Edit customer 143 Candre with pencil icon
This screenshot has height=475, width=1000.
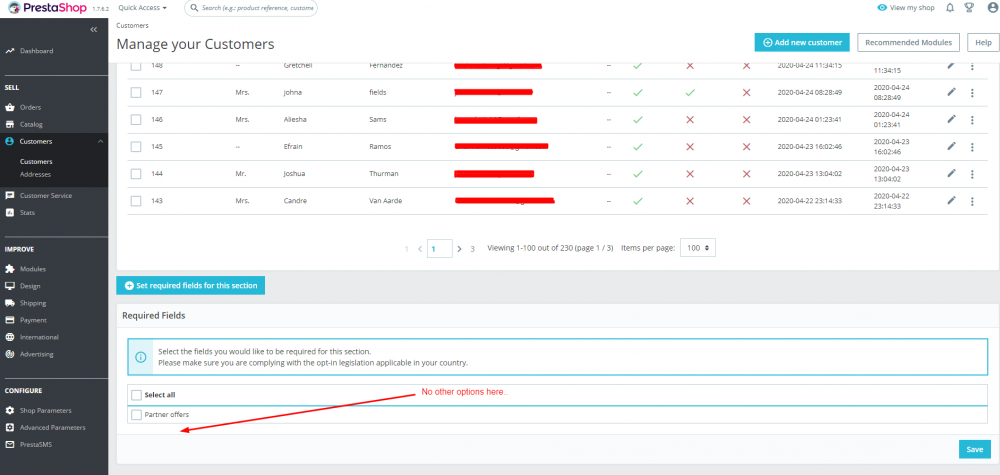(952, 201)
